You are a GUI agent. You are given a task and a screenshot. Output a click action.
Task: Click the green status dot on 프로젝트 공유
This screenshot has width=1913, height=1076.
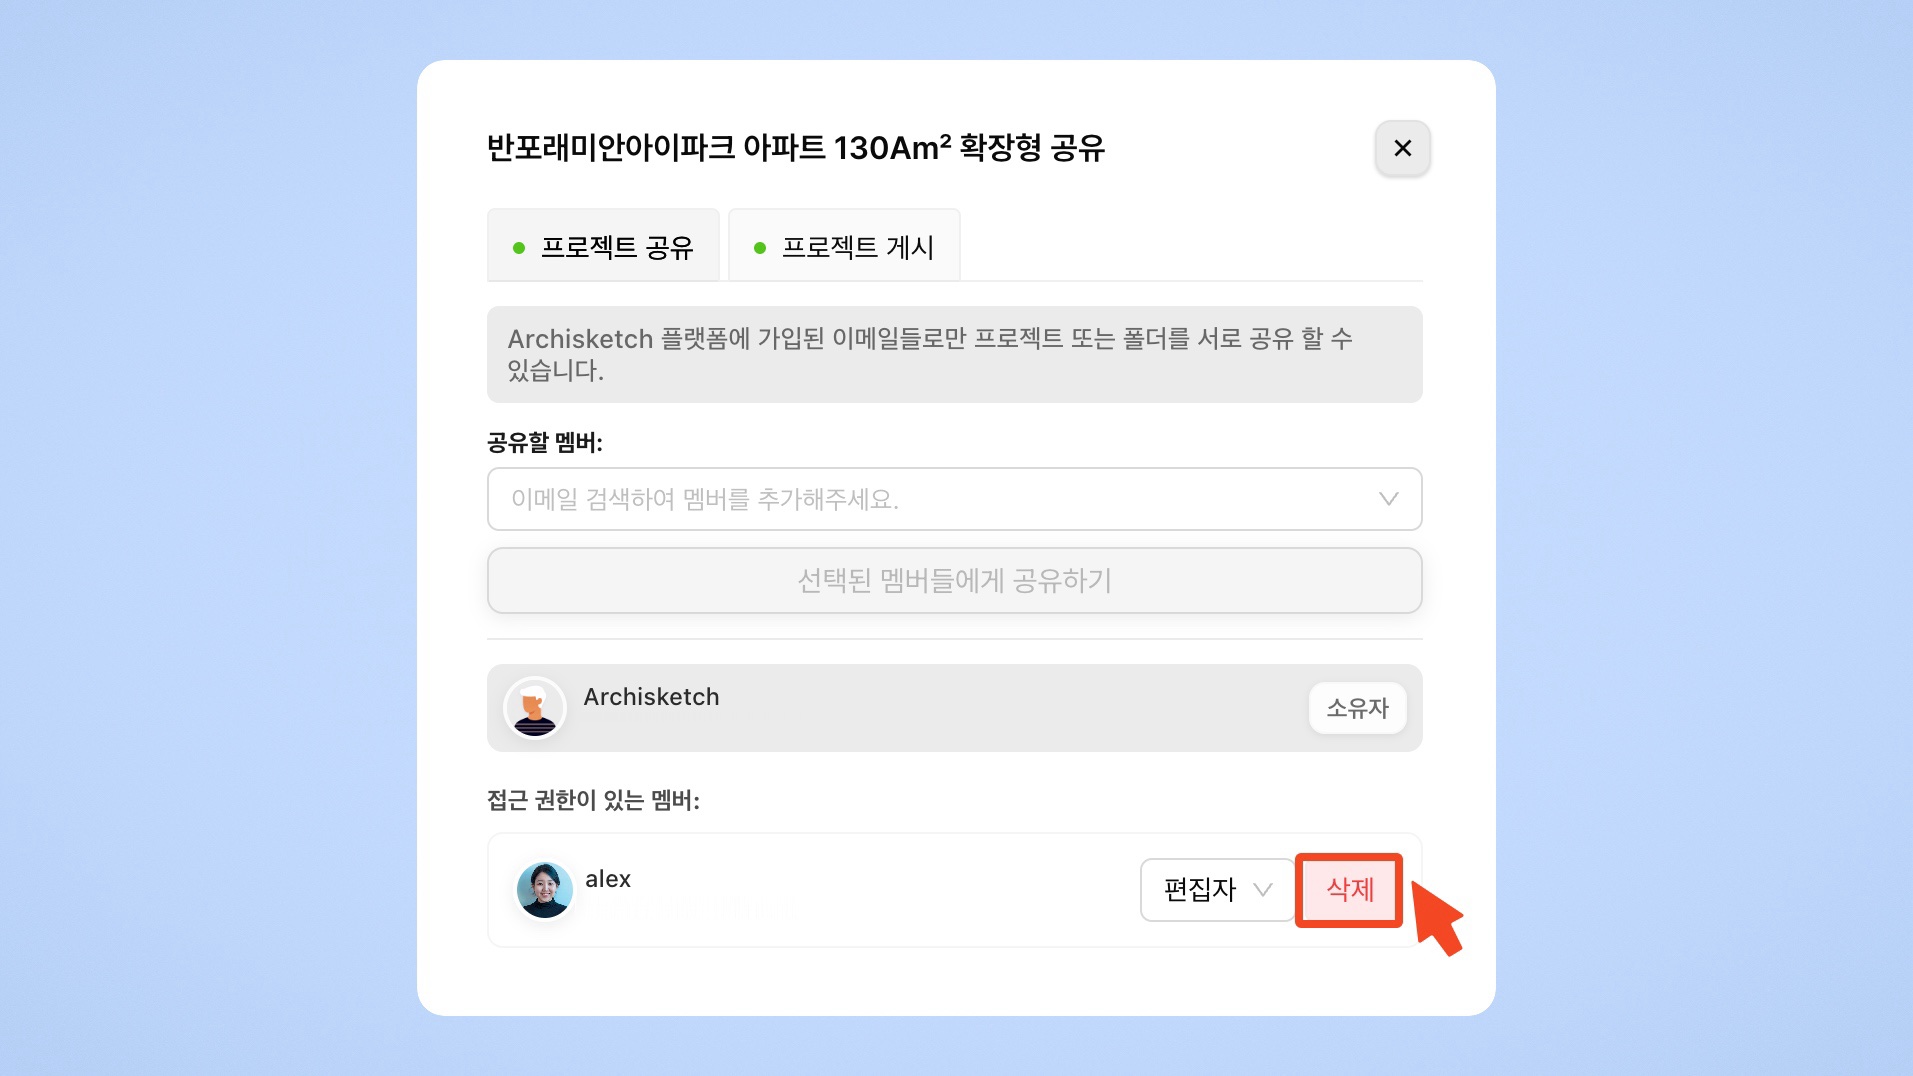click(519, 248)
